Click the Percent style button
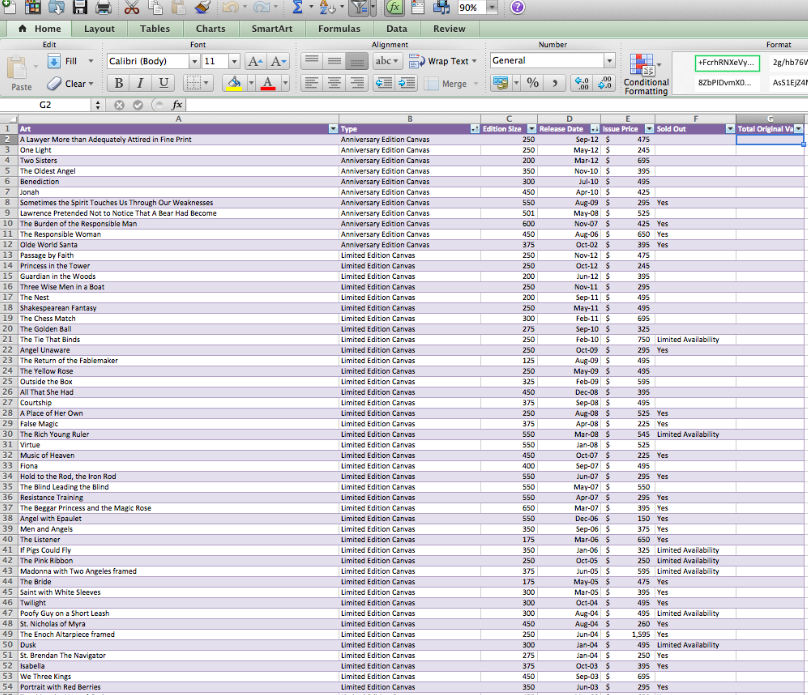The width and height of the screenshot is (808, 695). (533, 82)
